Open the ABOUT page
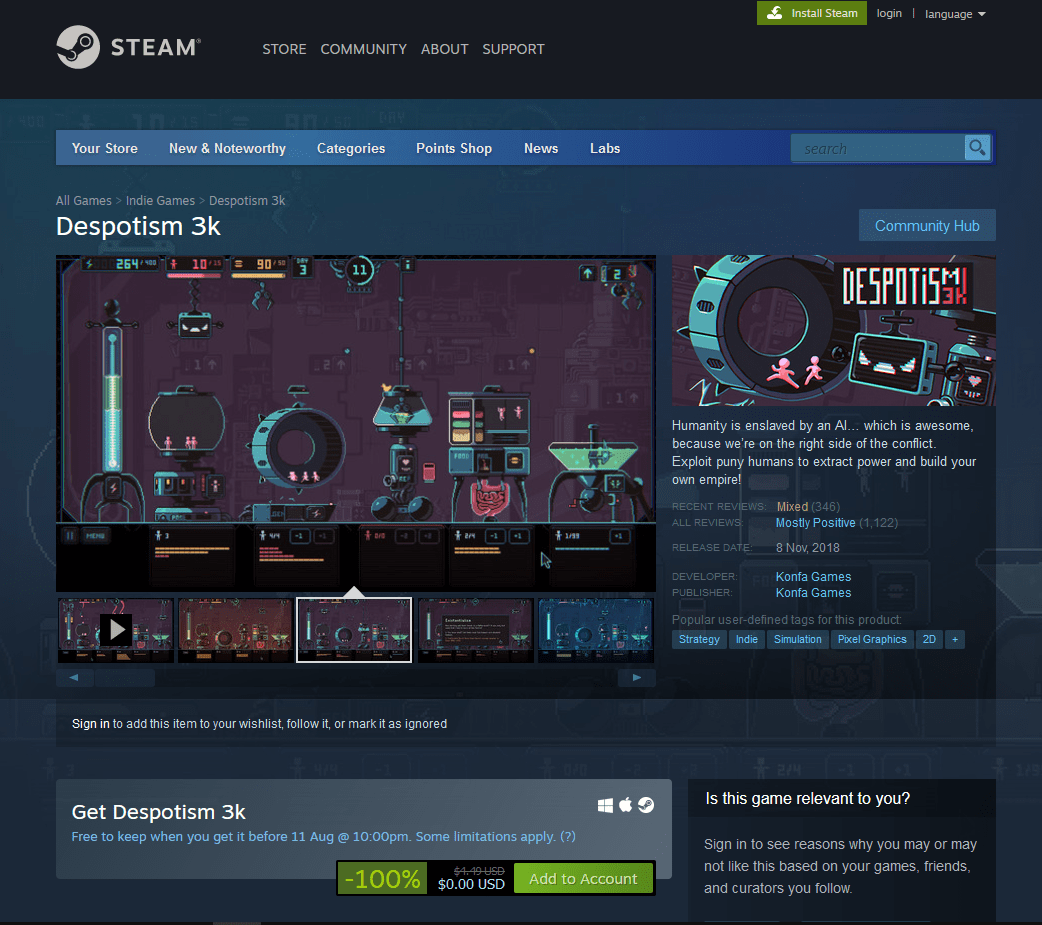 pyautogui.click(x=445, y=49)
